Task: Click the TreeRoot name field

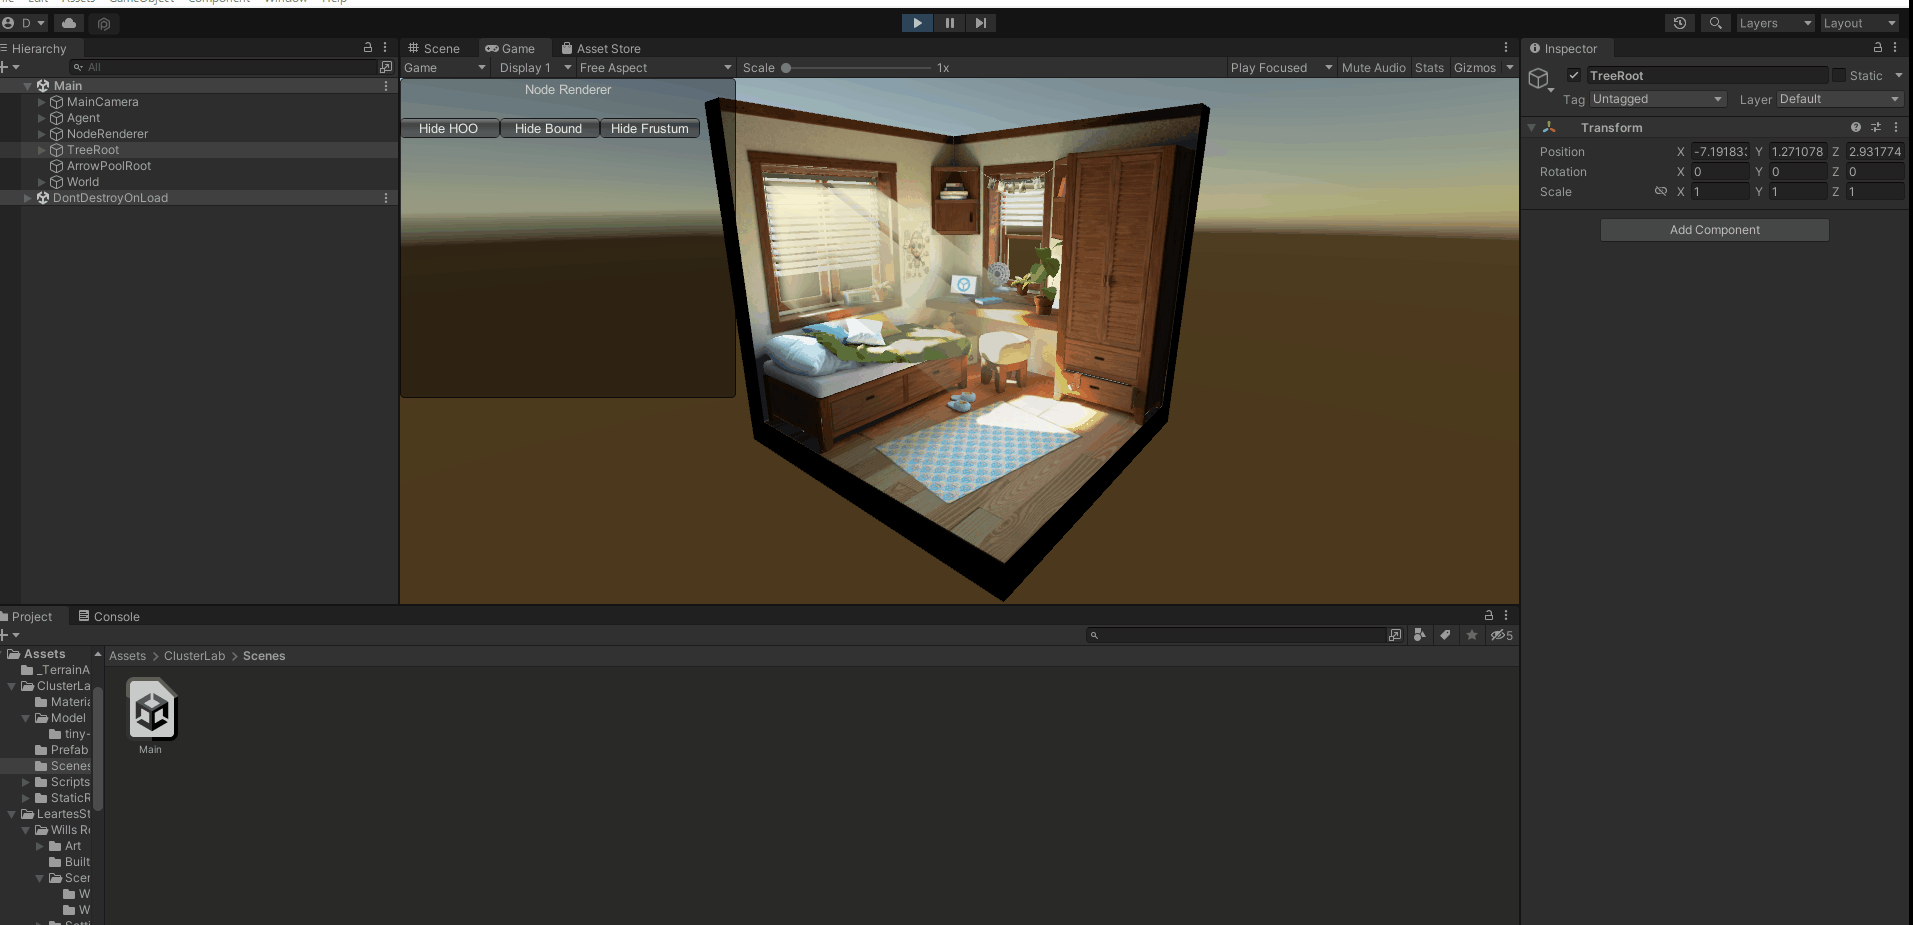Action: [1706, 75]
